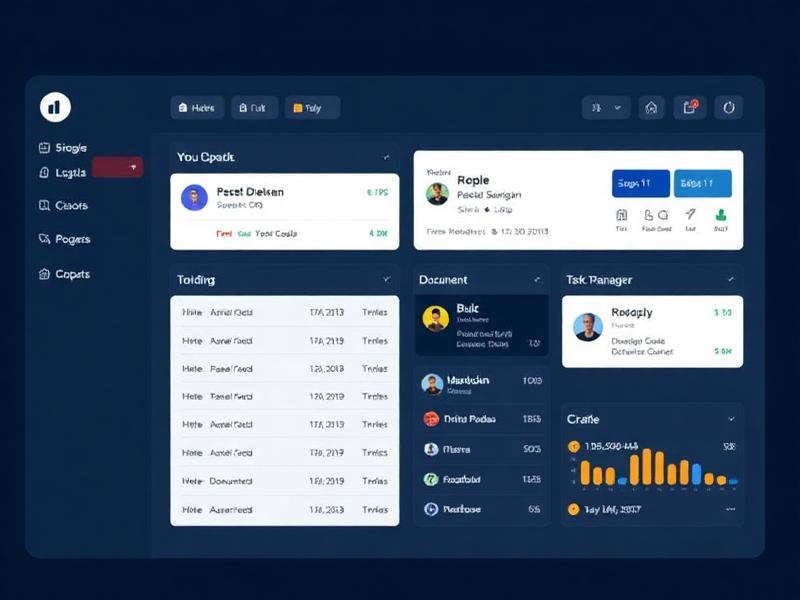Viewport: 800px width, 600px height.
Task: Open the Bulk document card
Action: click(x=482, y=325)
